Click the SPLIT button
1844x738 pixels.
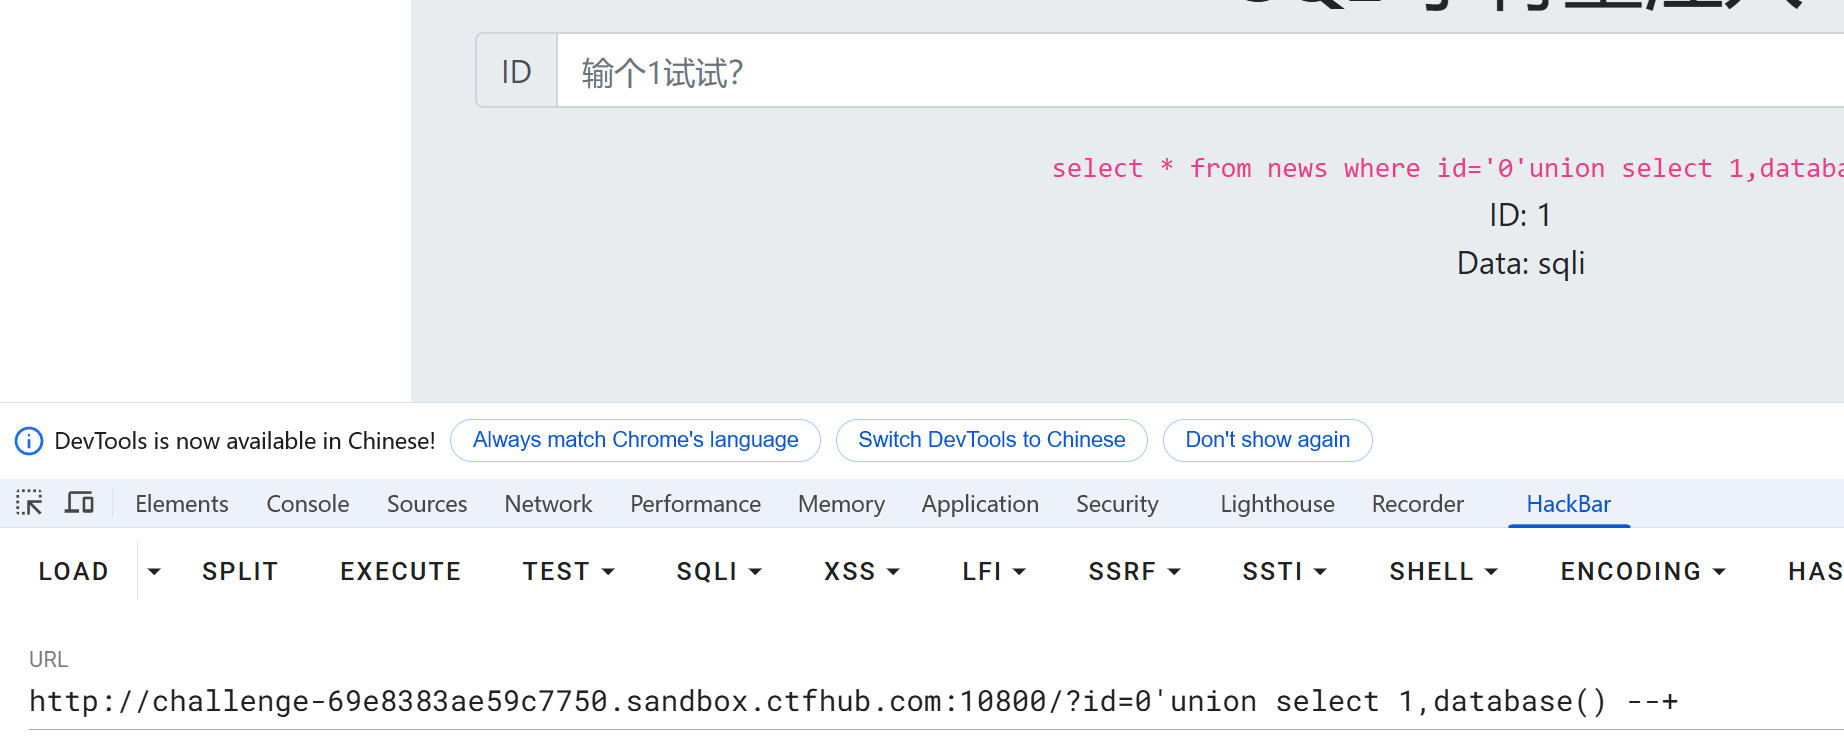240,572
